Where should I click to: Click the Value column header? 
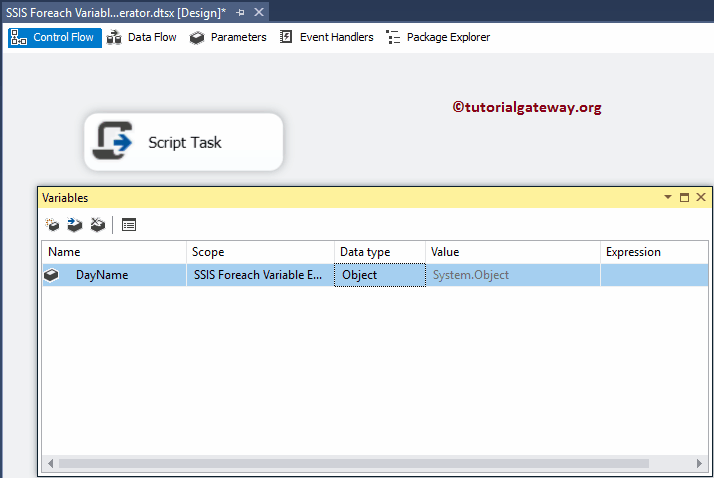point(513,252)
